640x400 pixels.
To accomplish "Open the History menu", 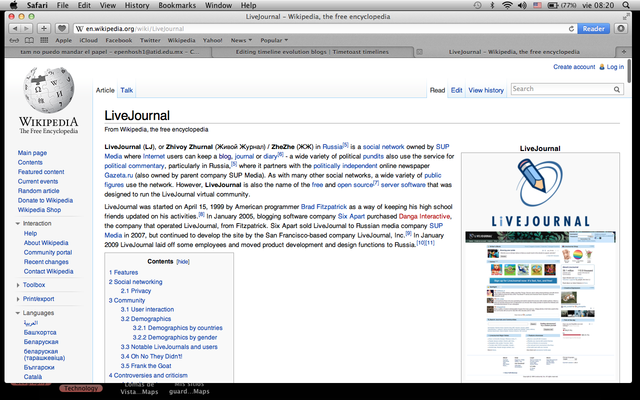I will pyautogui.click(x=137, y=5).
